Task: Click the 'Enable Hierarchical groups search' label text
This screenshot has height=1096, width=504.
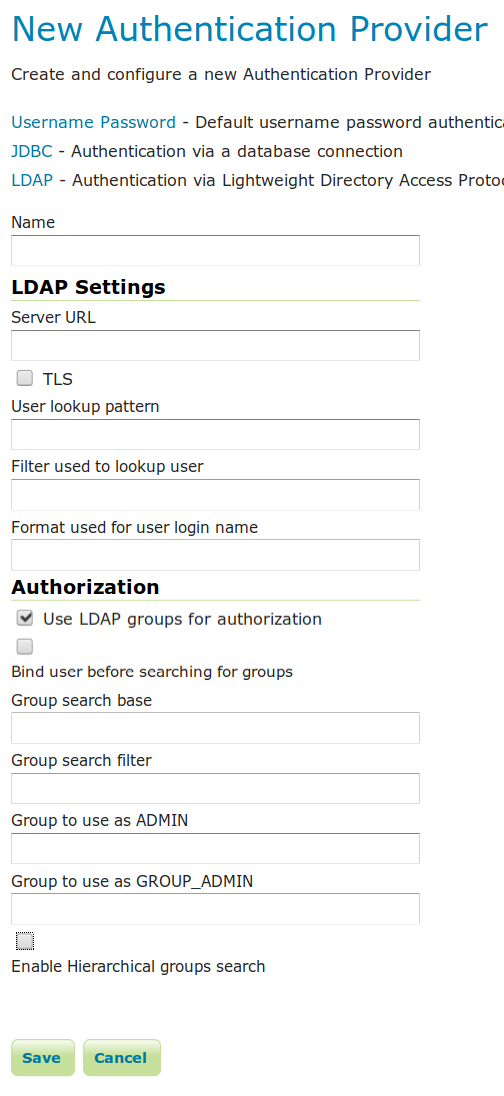Action: pos(138,967)
